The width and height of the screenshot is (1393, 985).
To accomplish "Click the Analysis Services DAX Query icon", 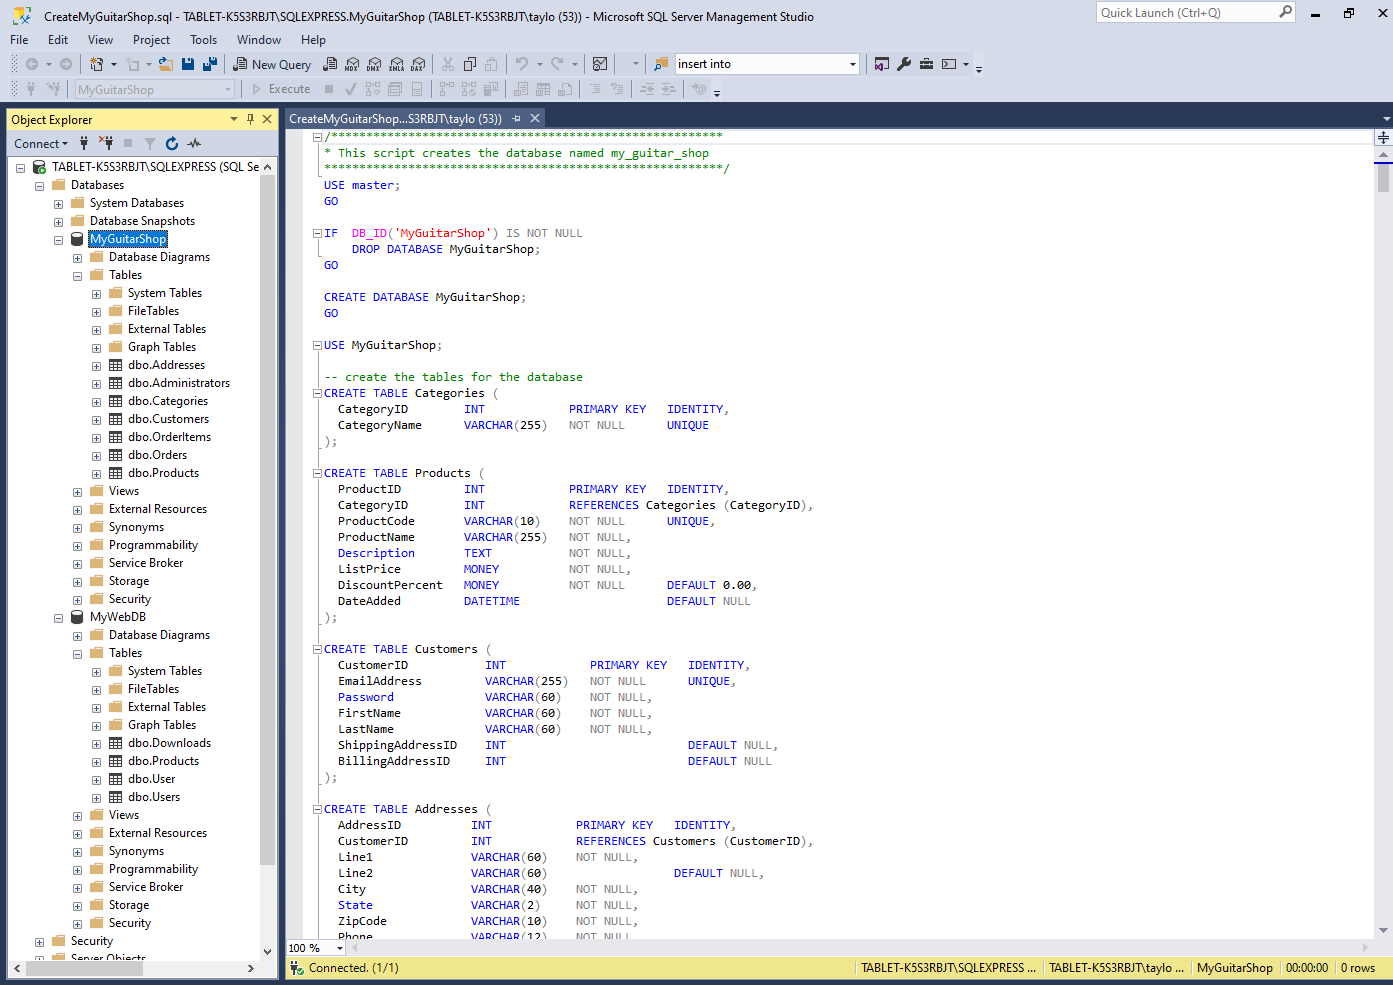I will (418, 63).
